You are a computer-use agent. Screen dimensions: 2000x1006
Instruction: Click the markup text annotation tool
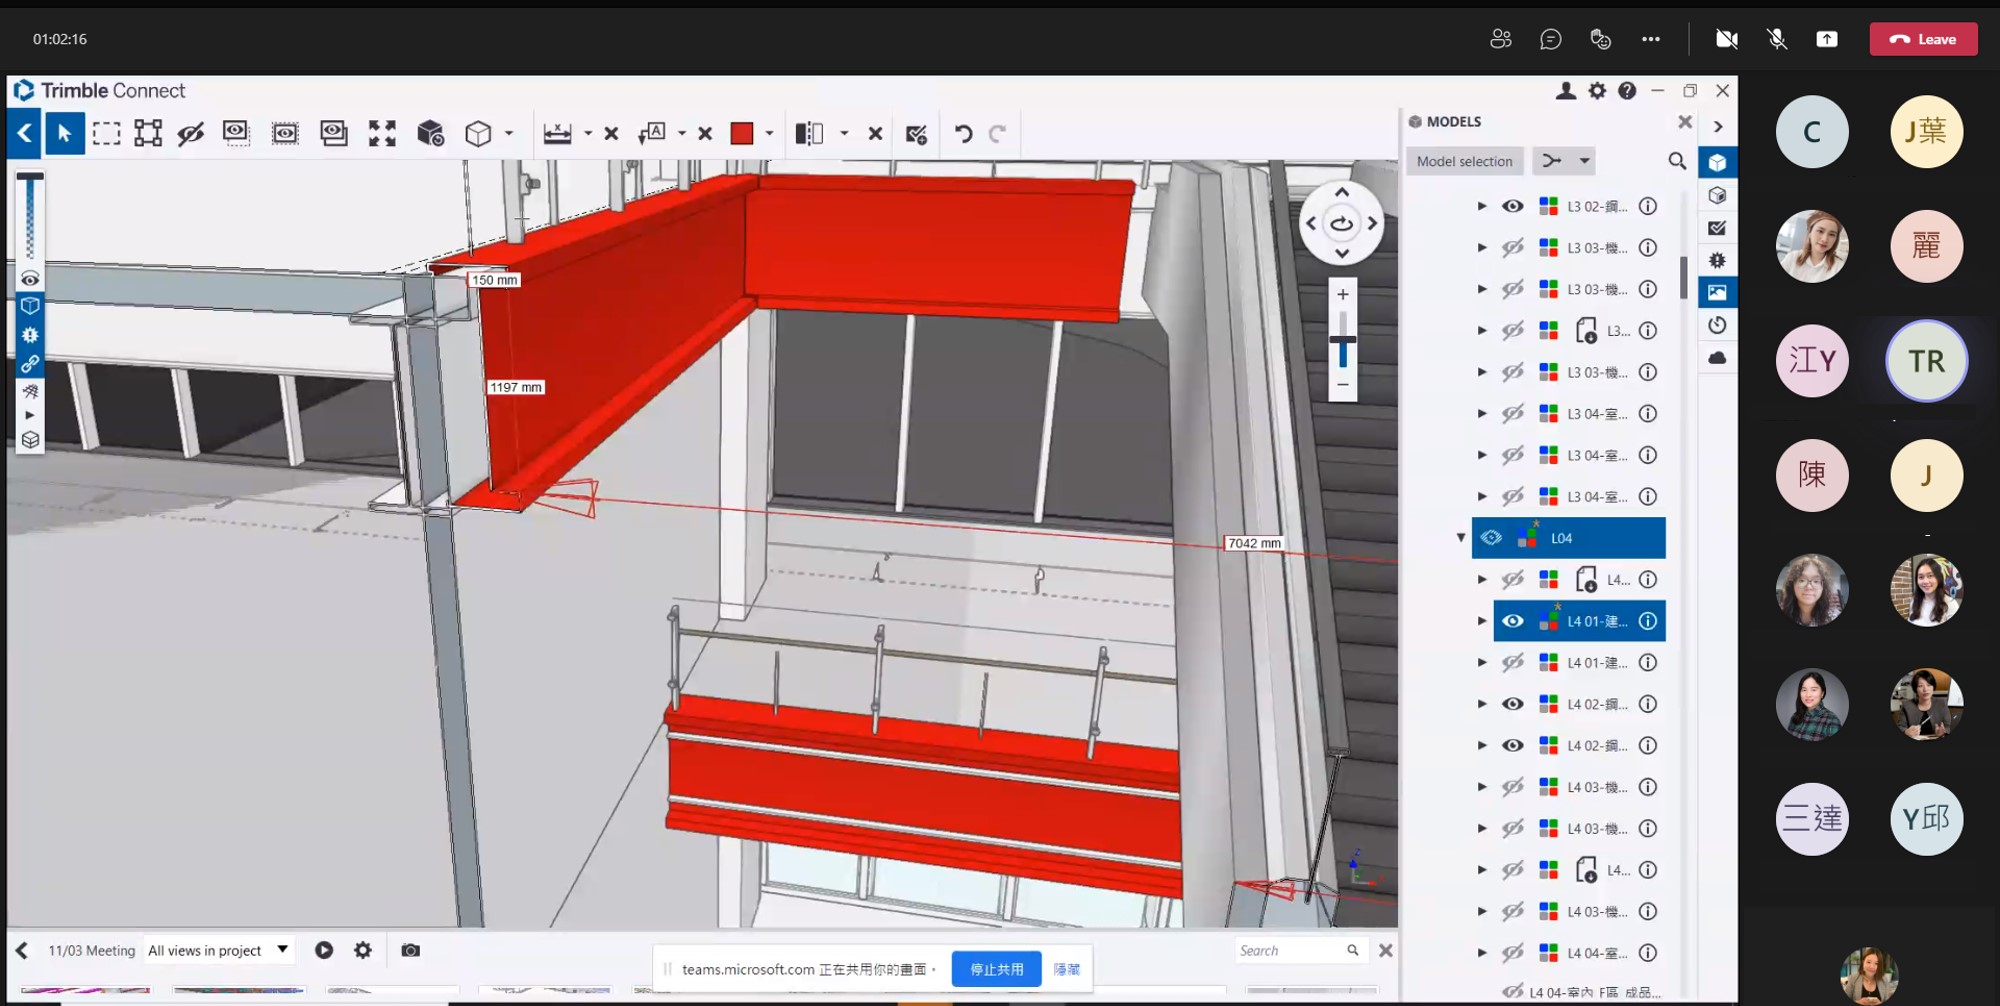tap(652, 133)
